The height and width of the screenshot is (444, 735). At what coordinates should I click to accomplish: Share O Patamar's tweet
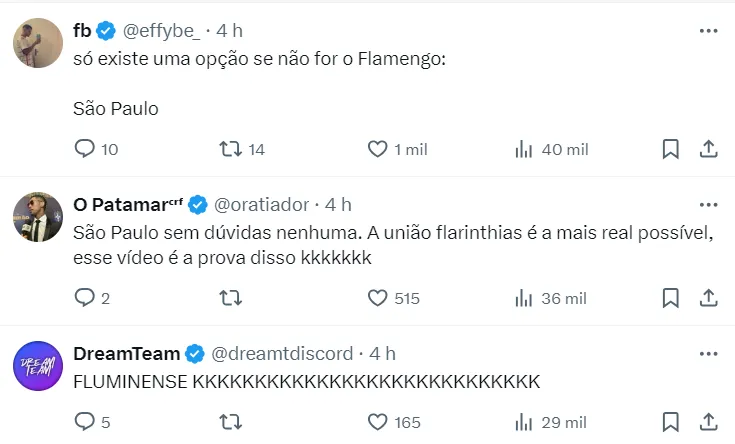pos(708,297)
